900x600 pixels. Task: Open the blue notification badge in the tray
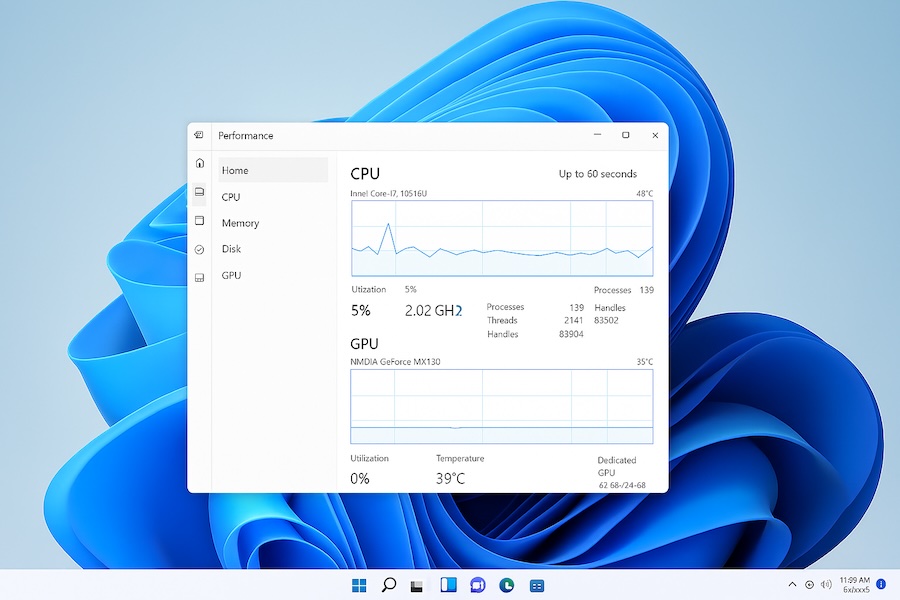point(881,585)
